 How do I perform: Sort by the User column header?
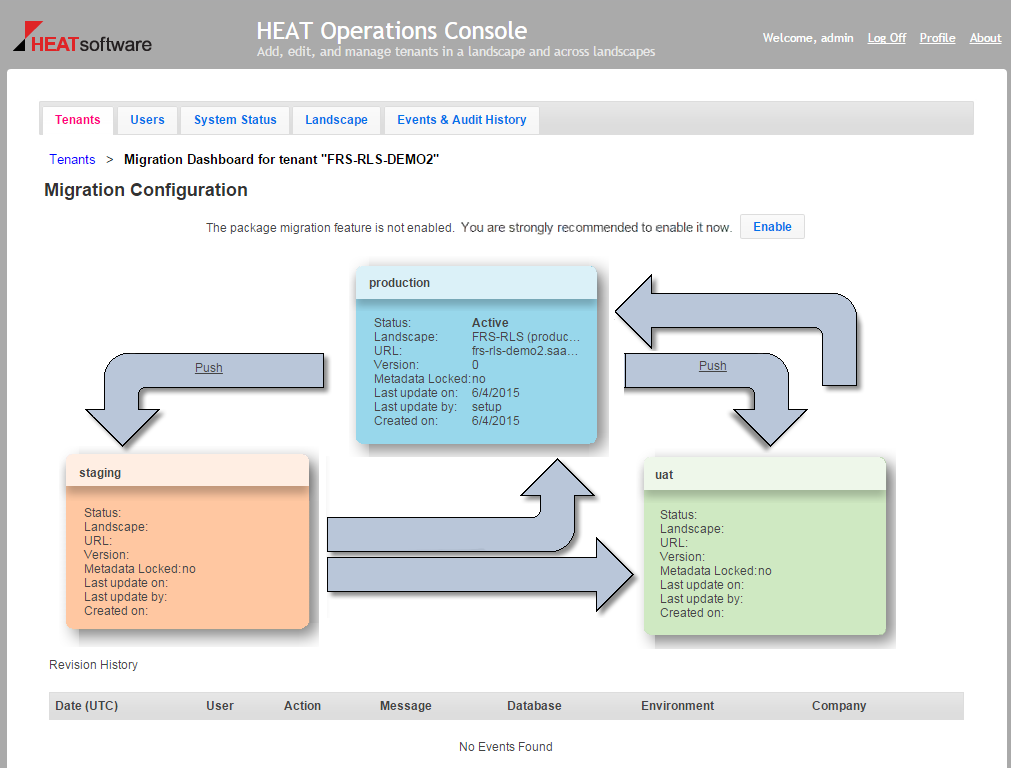[220, 706]
